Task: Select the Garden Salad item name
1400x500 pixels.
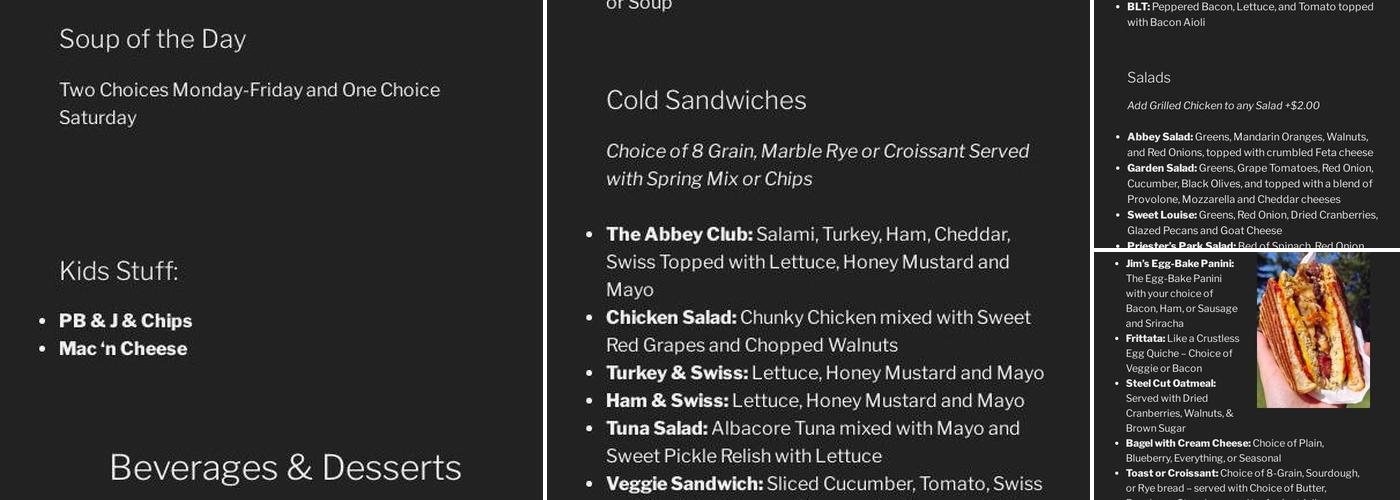Action: (1162, 168)
